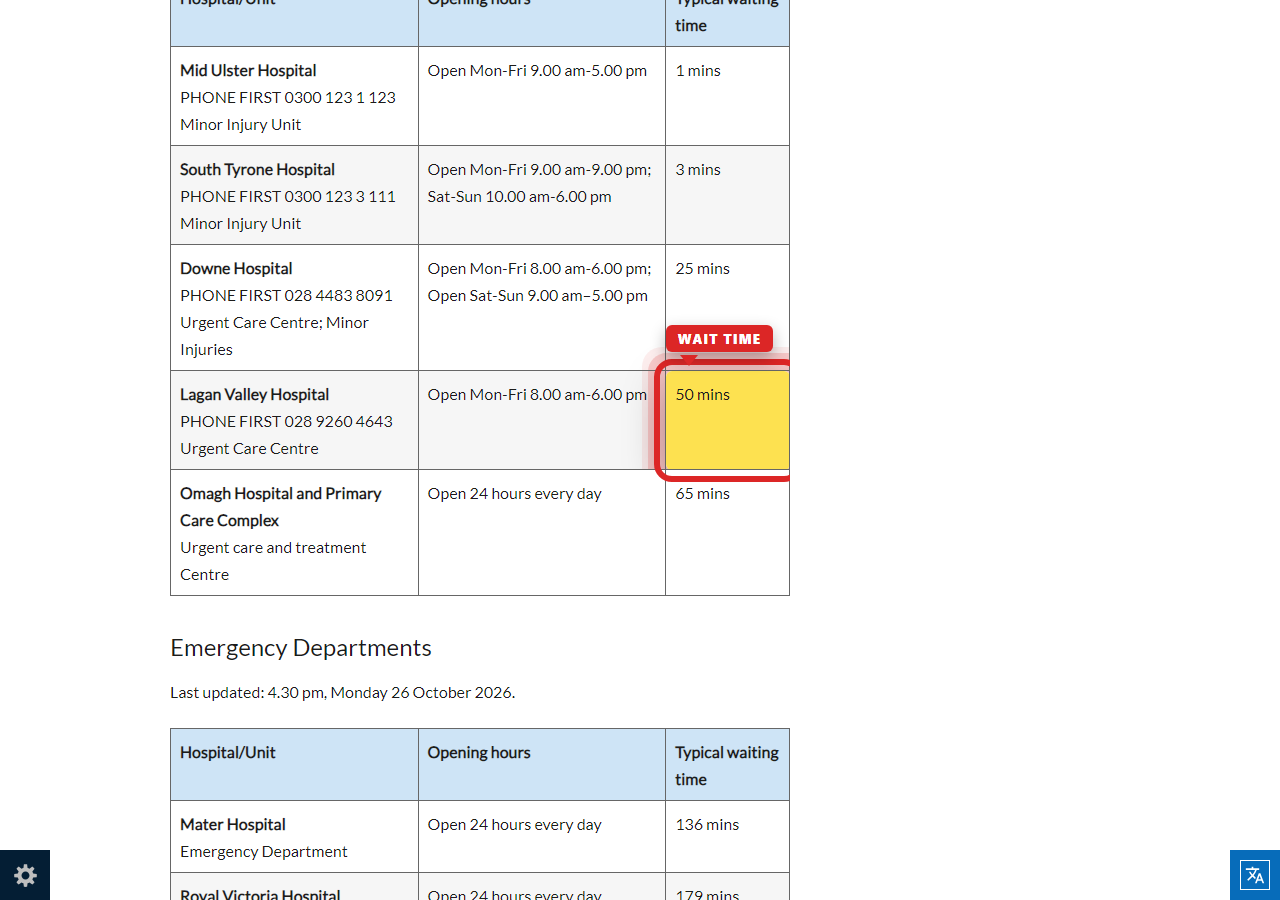Open the translate language icon

pyautogui.click(x=1255, y=875)
